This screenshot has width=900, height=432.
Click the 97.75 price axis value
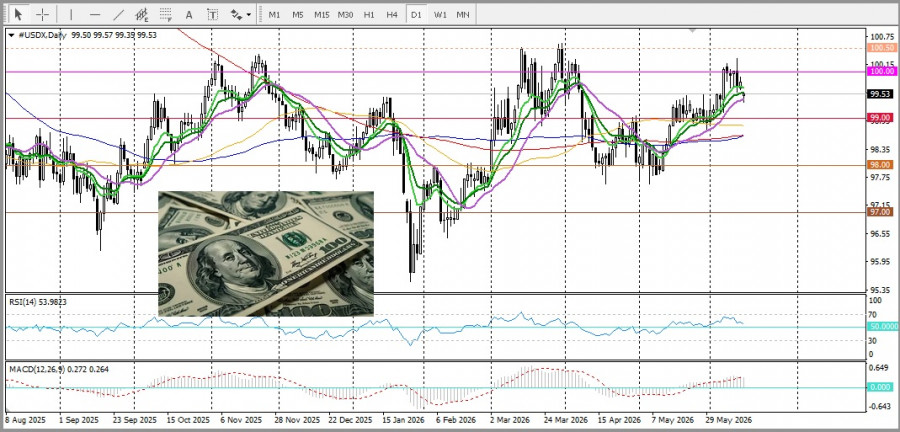pos(882,177)
